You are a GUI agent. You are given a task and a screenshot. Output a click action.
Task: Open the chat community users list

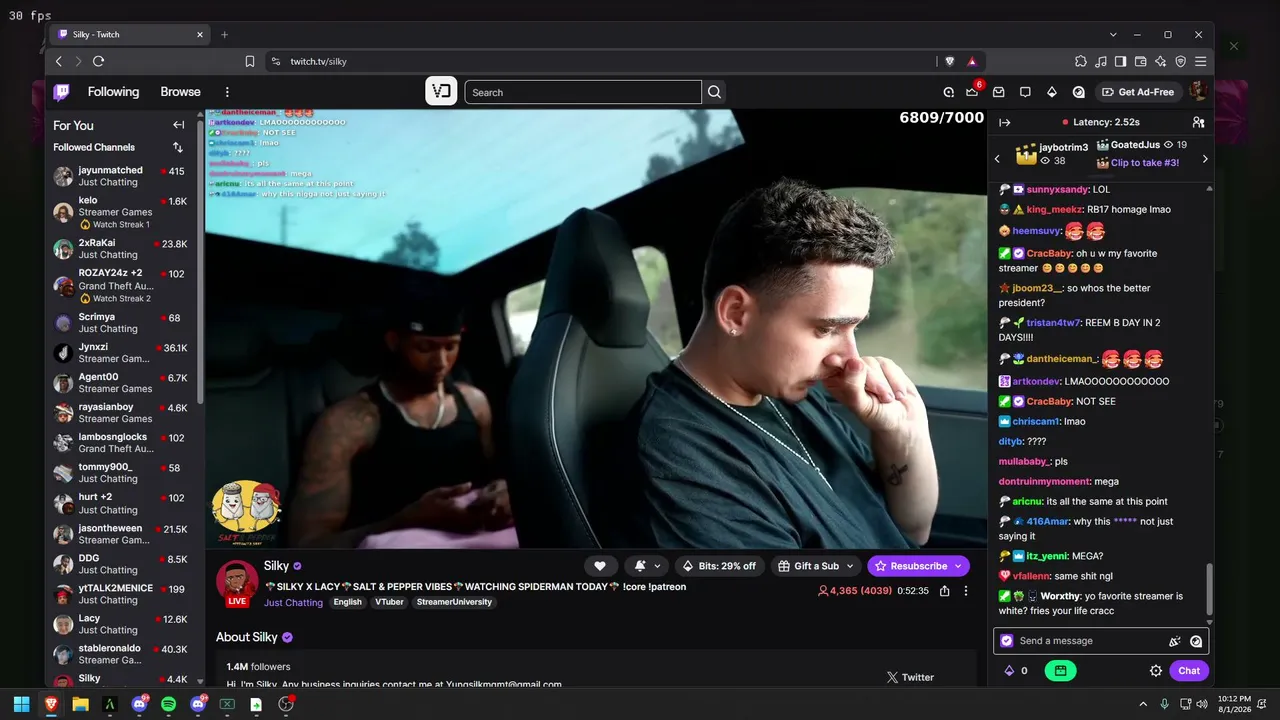[1198, 122]
